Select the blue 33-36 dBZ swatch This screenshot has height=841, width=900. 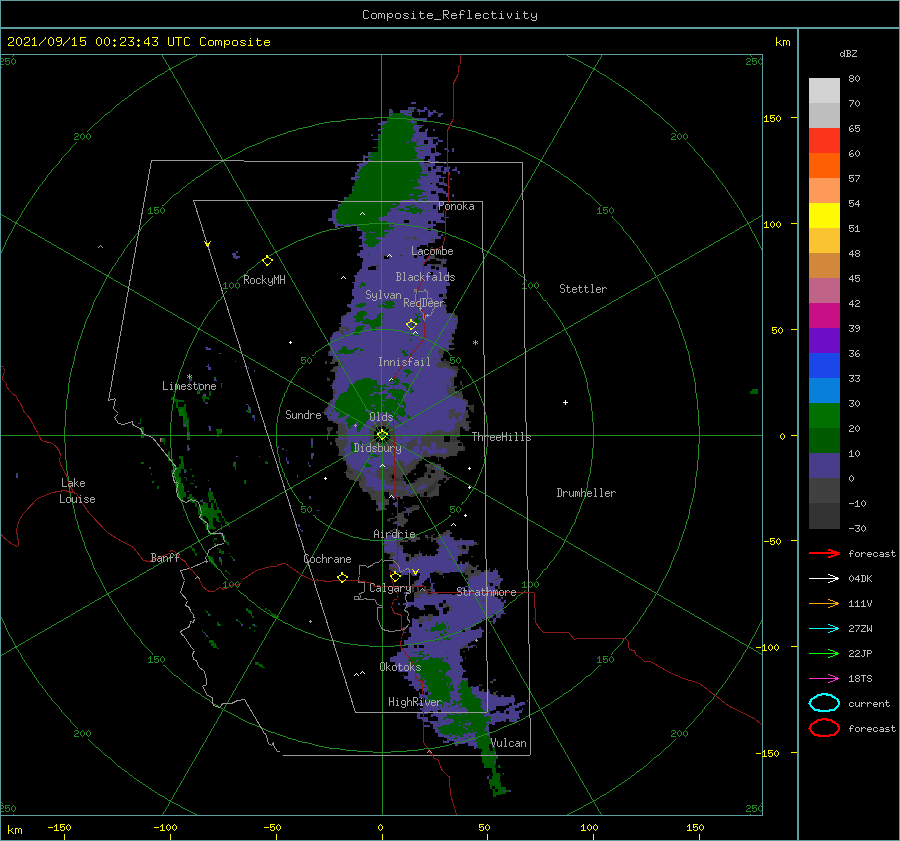click(824, 365)
